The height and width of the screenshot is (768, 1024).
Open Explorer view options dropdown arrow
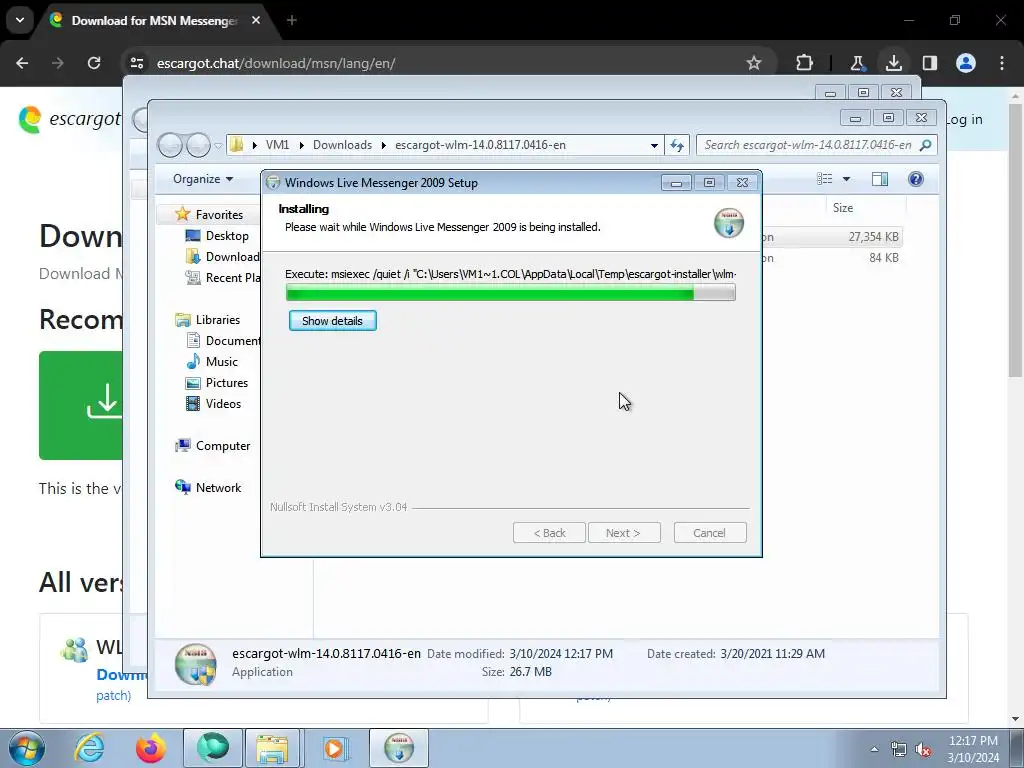[846, 179]
